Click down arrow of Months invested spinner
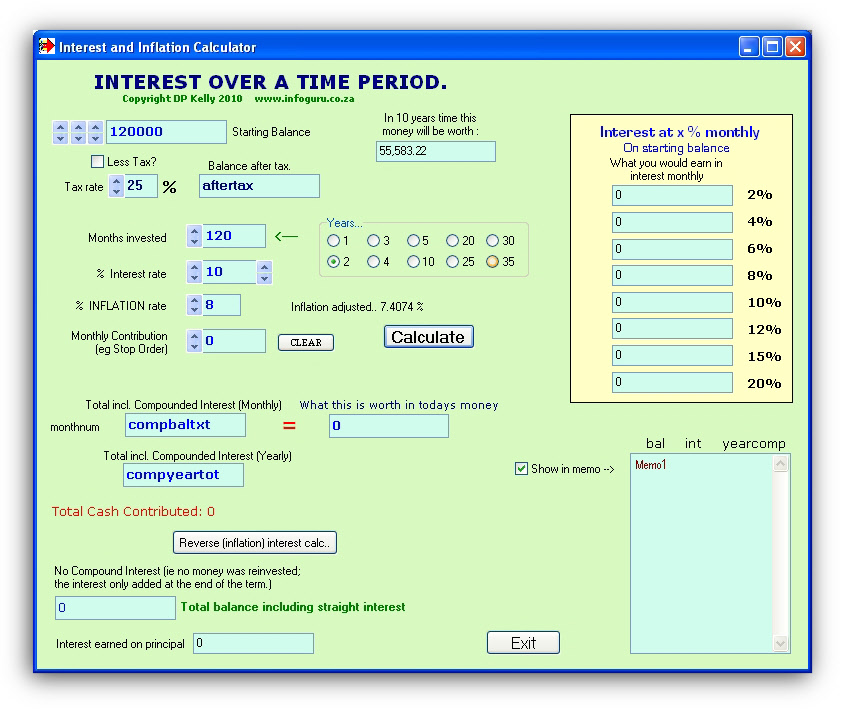 194,241
